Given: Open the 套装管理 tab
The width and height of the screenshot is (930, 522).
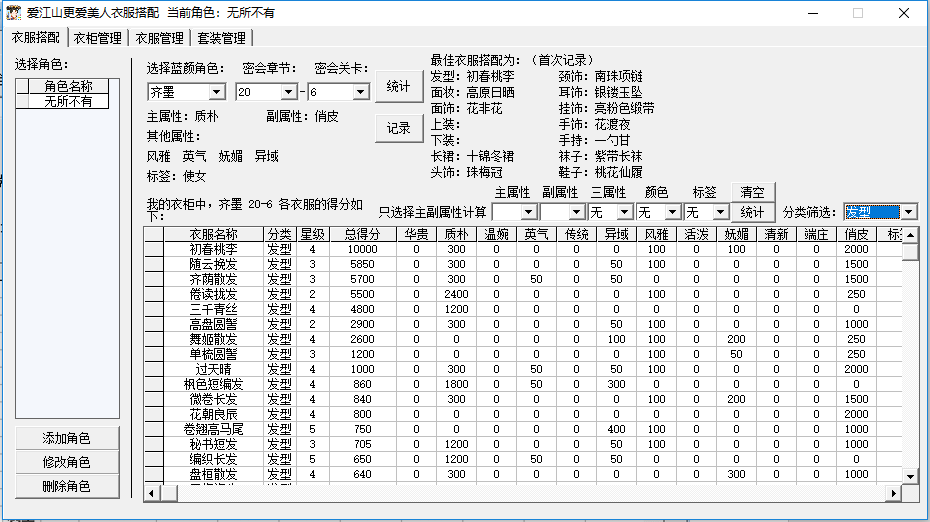Looking at the screenshot, I should click(x=221, y=38).
